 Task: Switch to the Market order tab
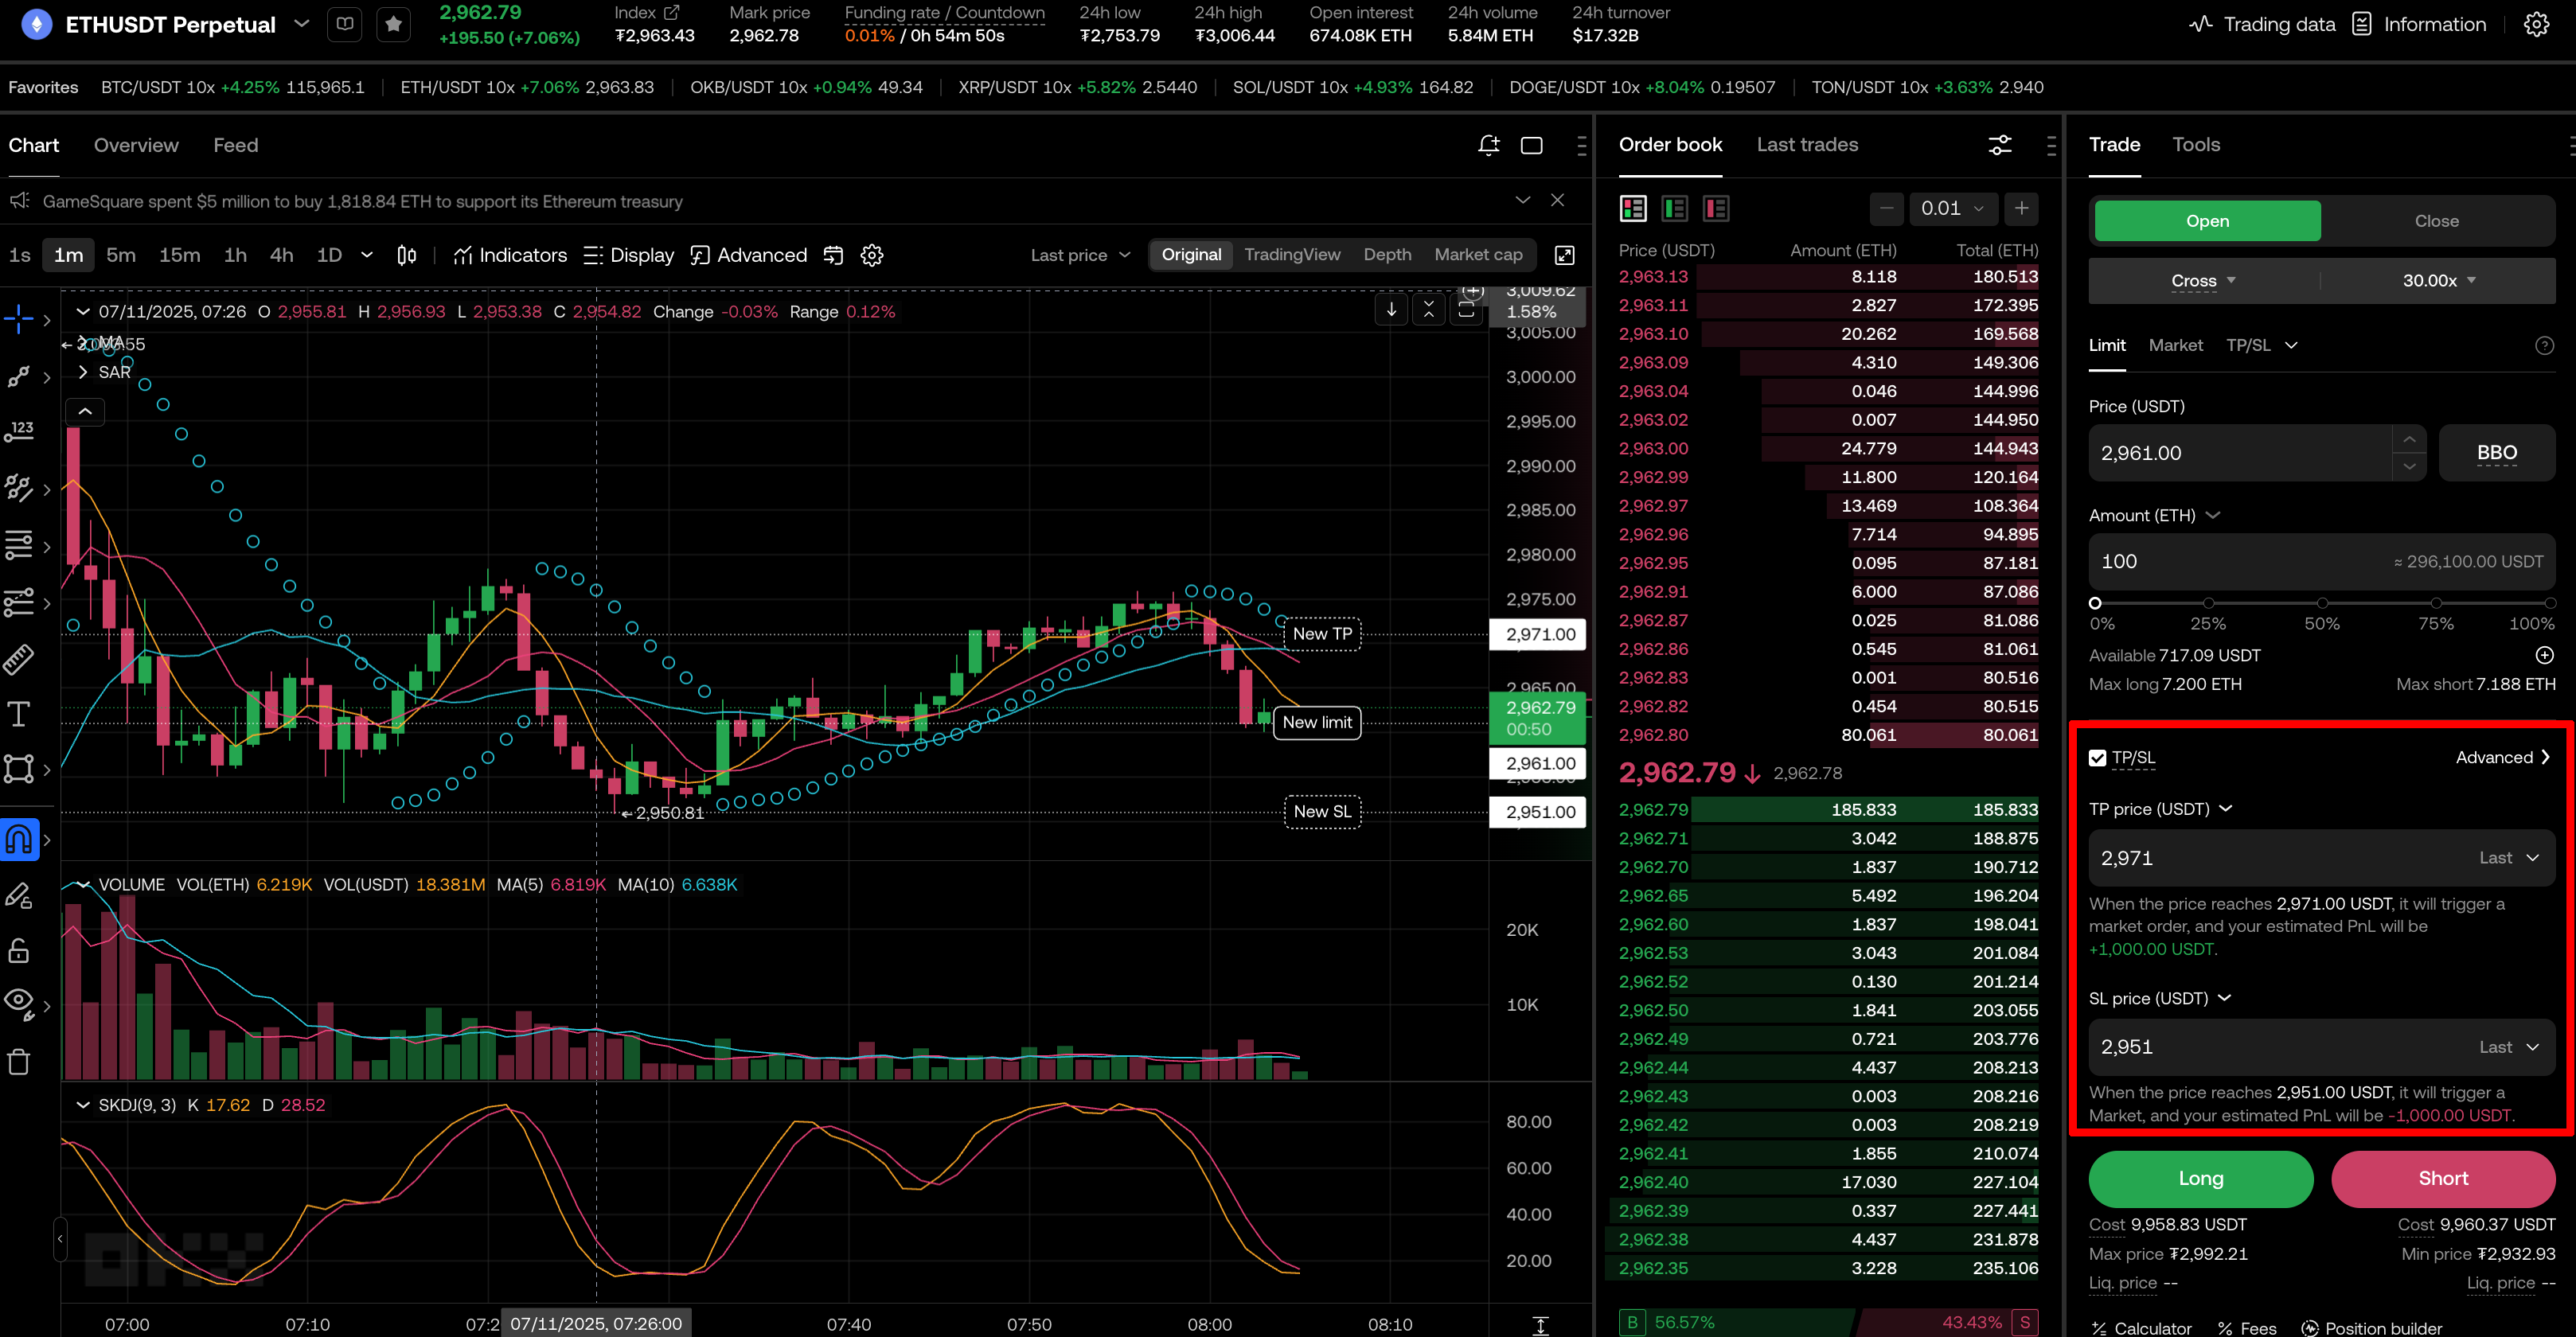[x=2175, y=345]
